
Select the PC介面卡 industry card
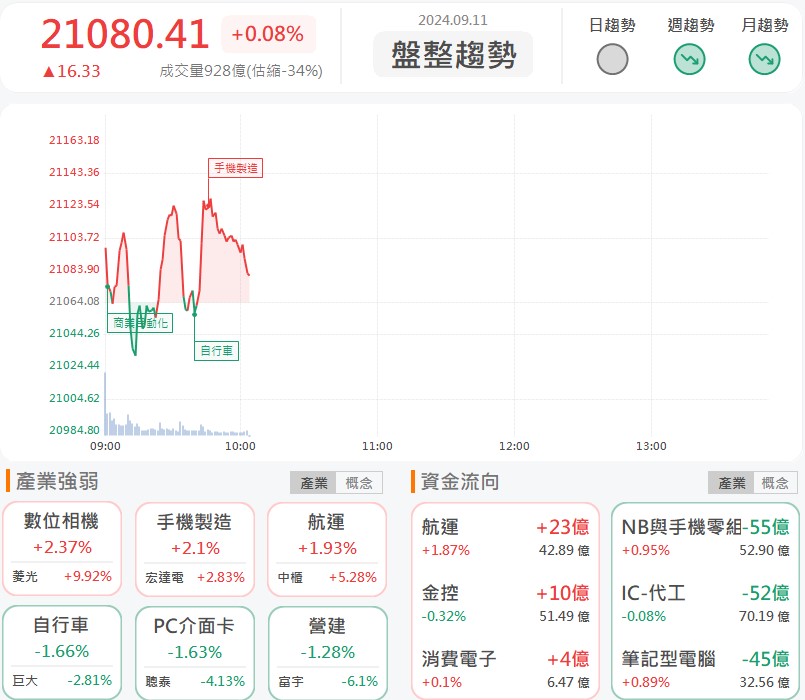pos(195,650)
